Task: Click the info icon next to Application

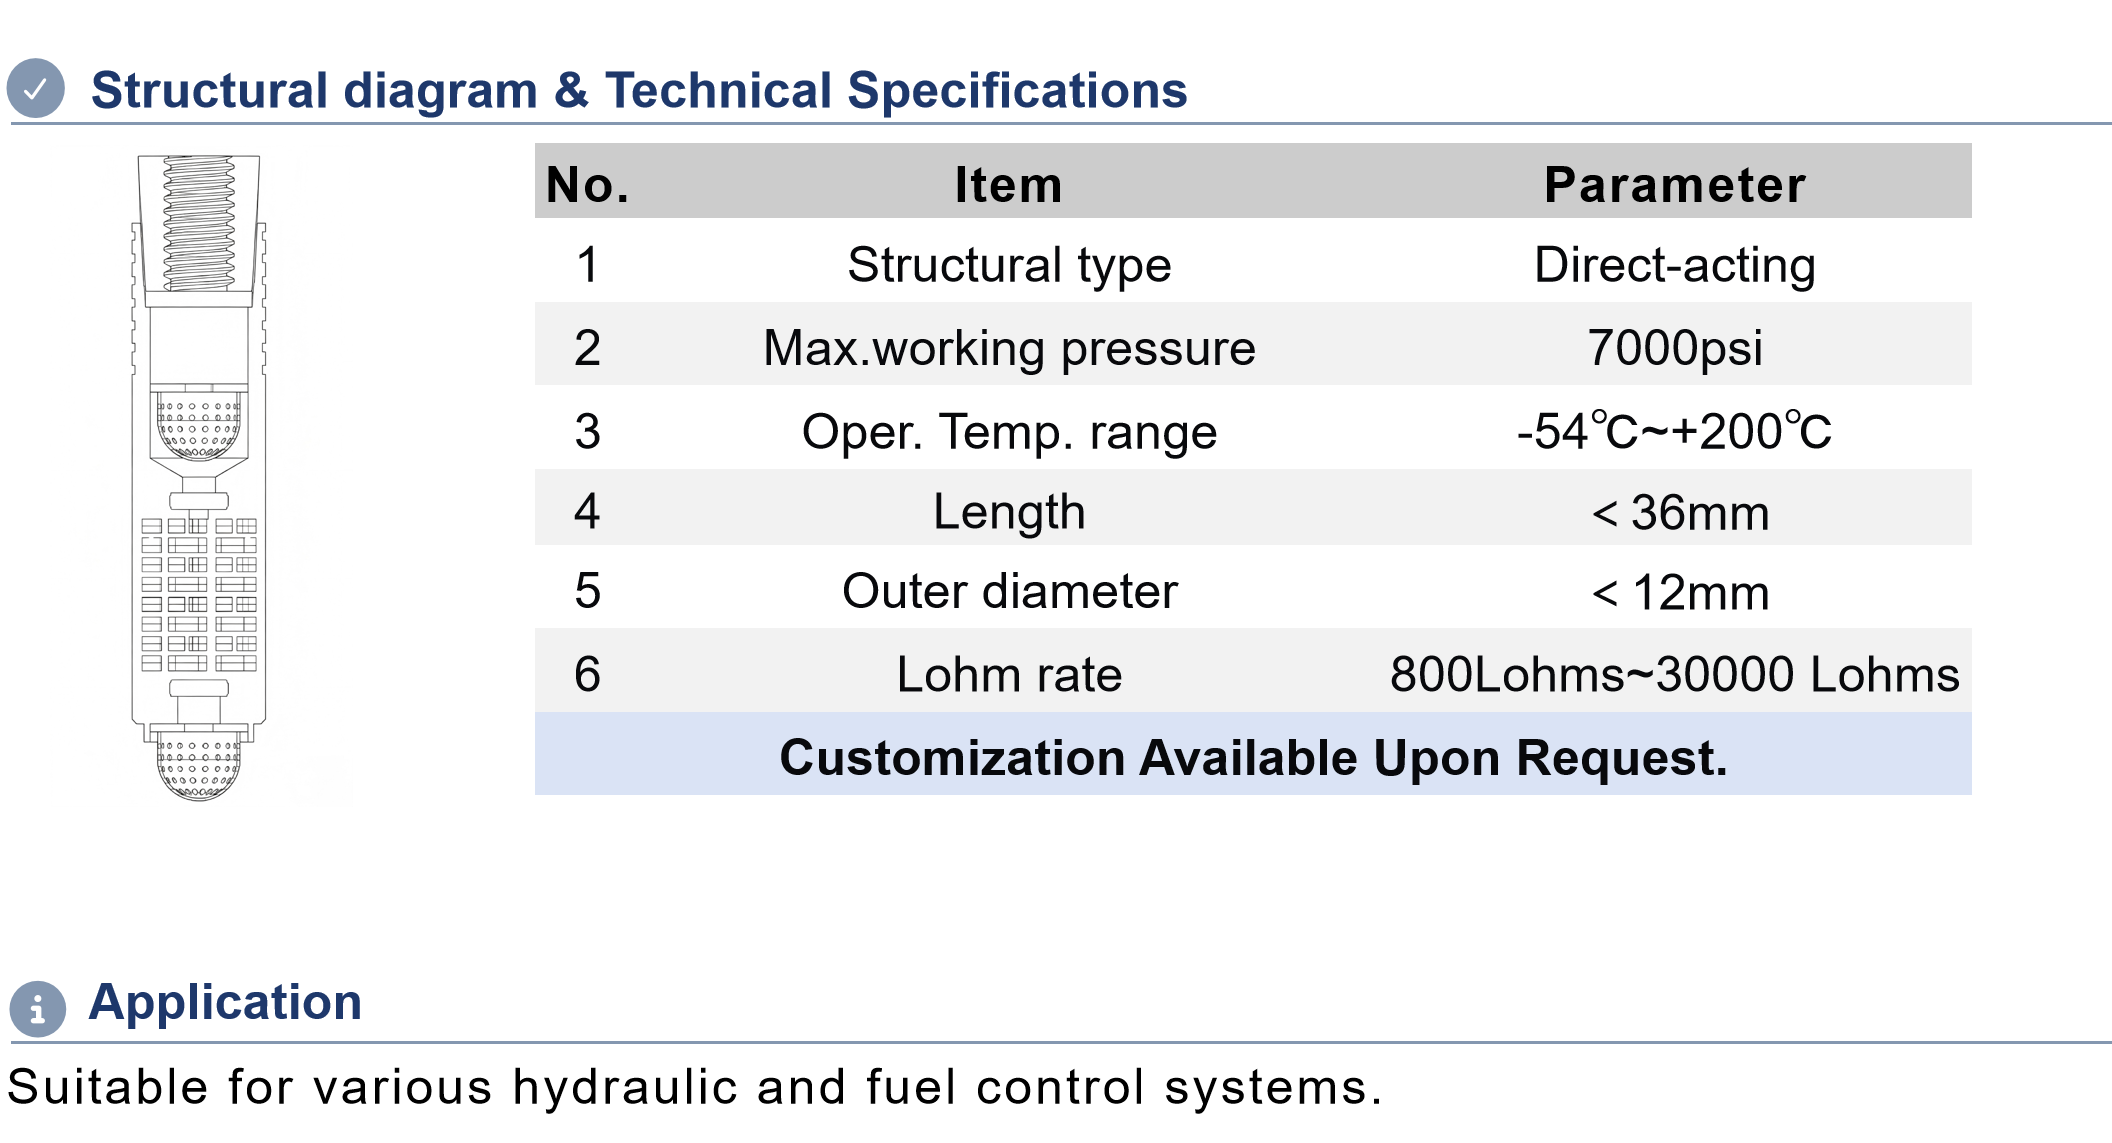Action: [x=38, y=1008]
